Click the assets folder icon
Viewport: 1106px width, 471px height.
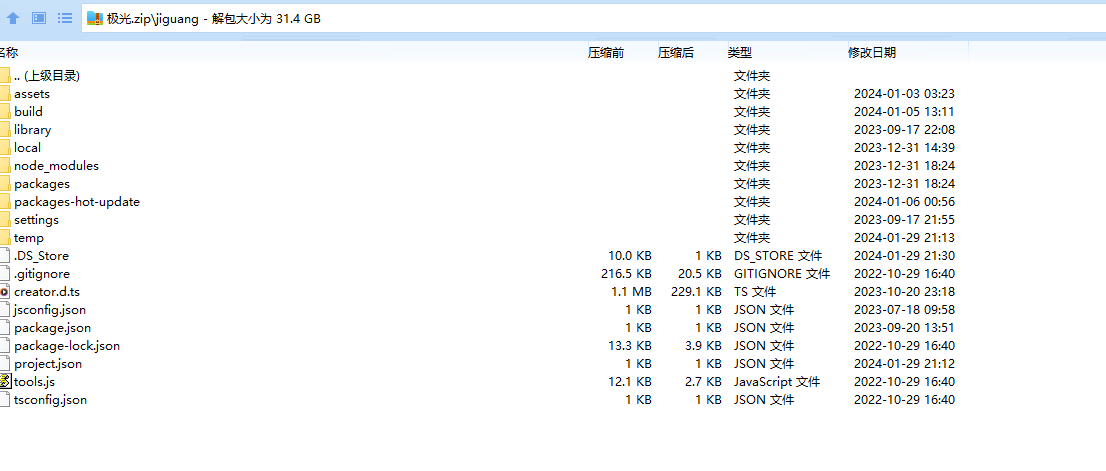tap(5, 93)
